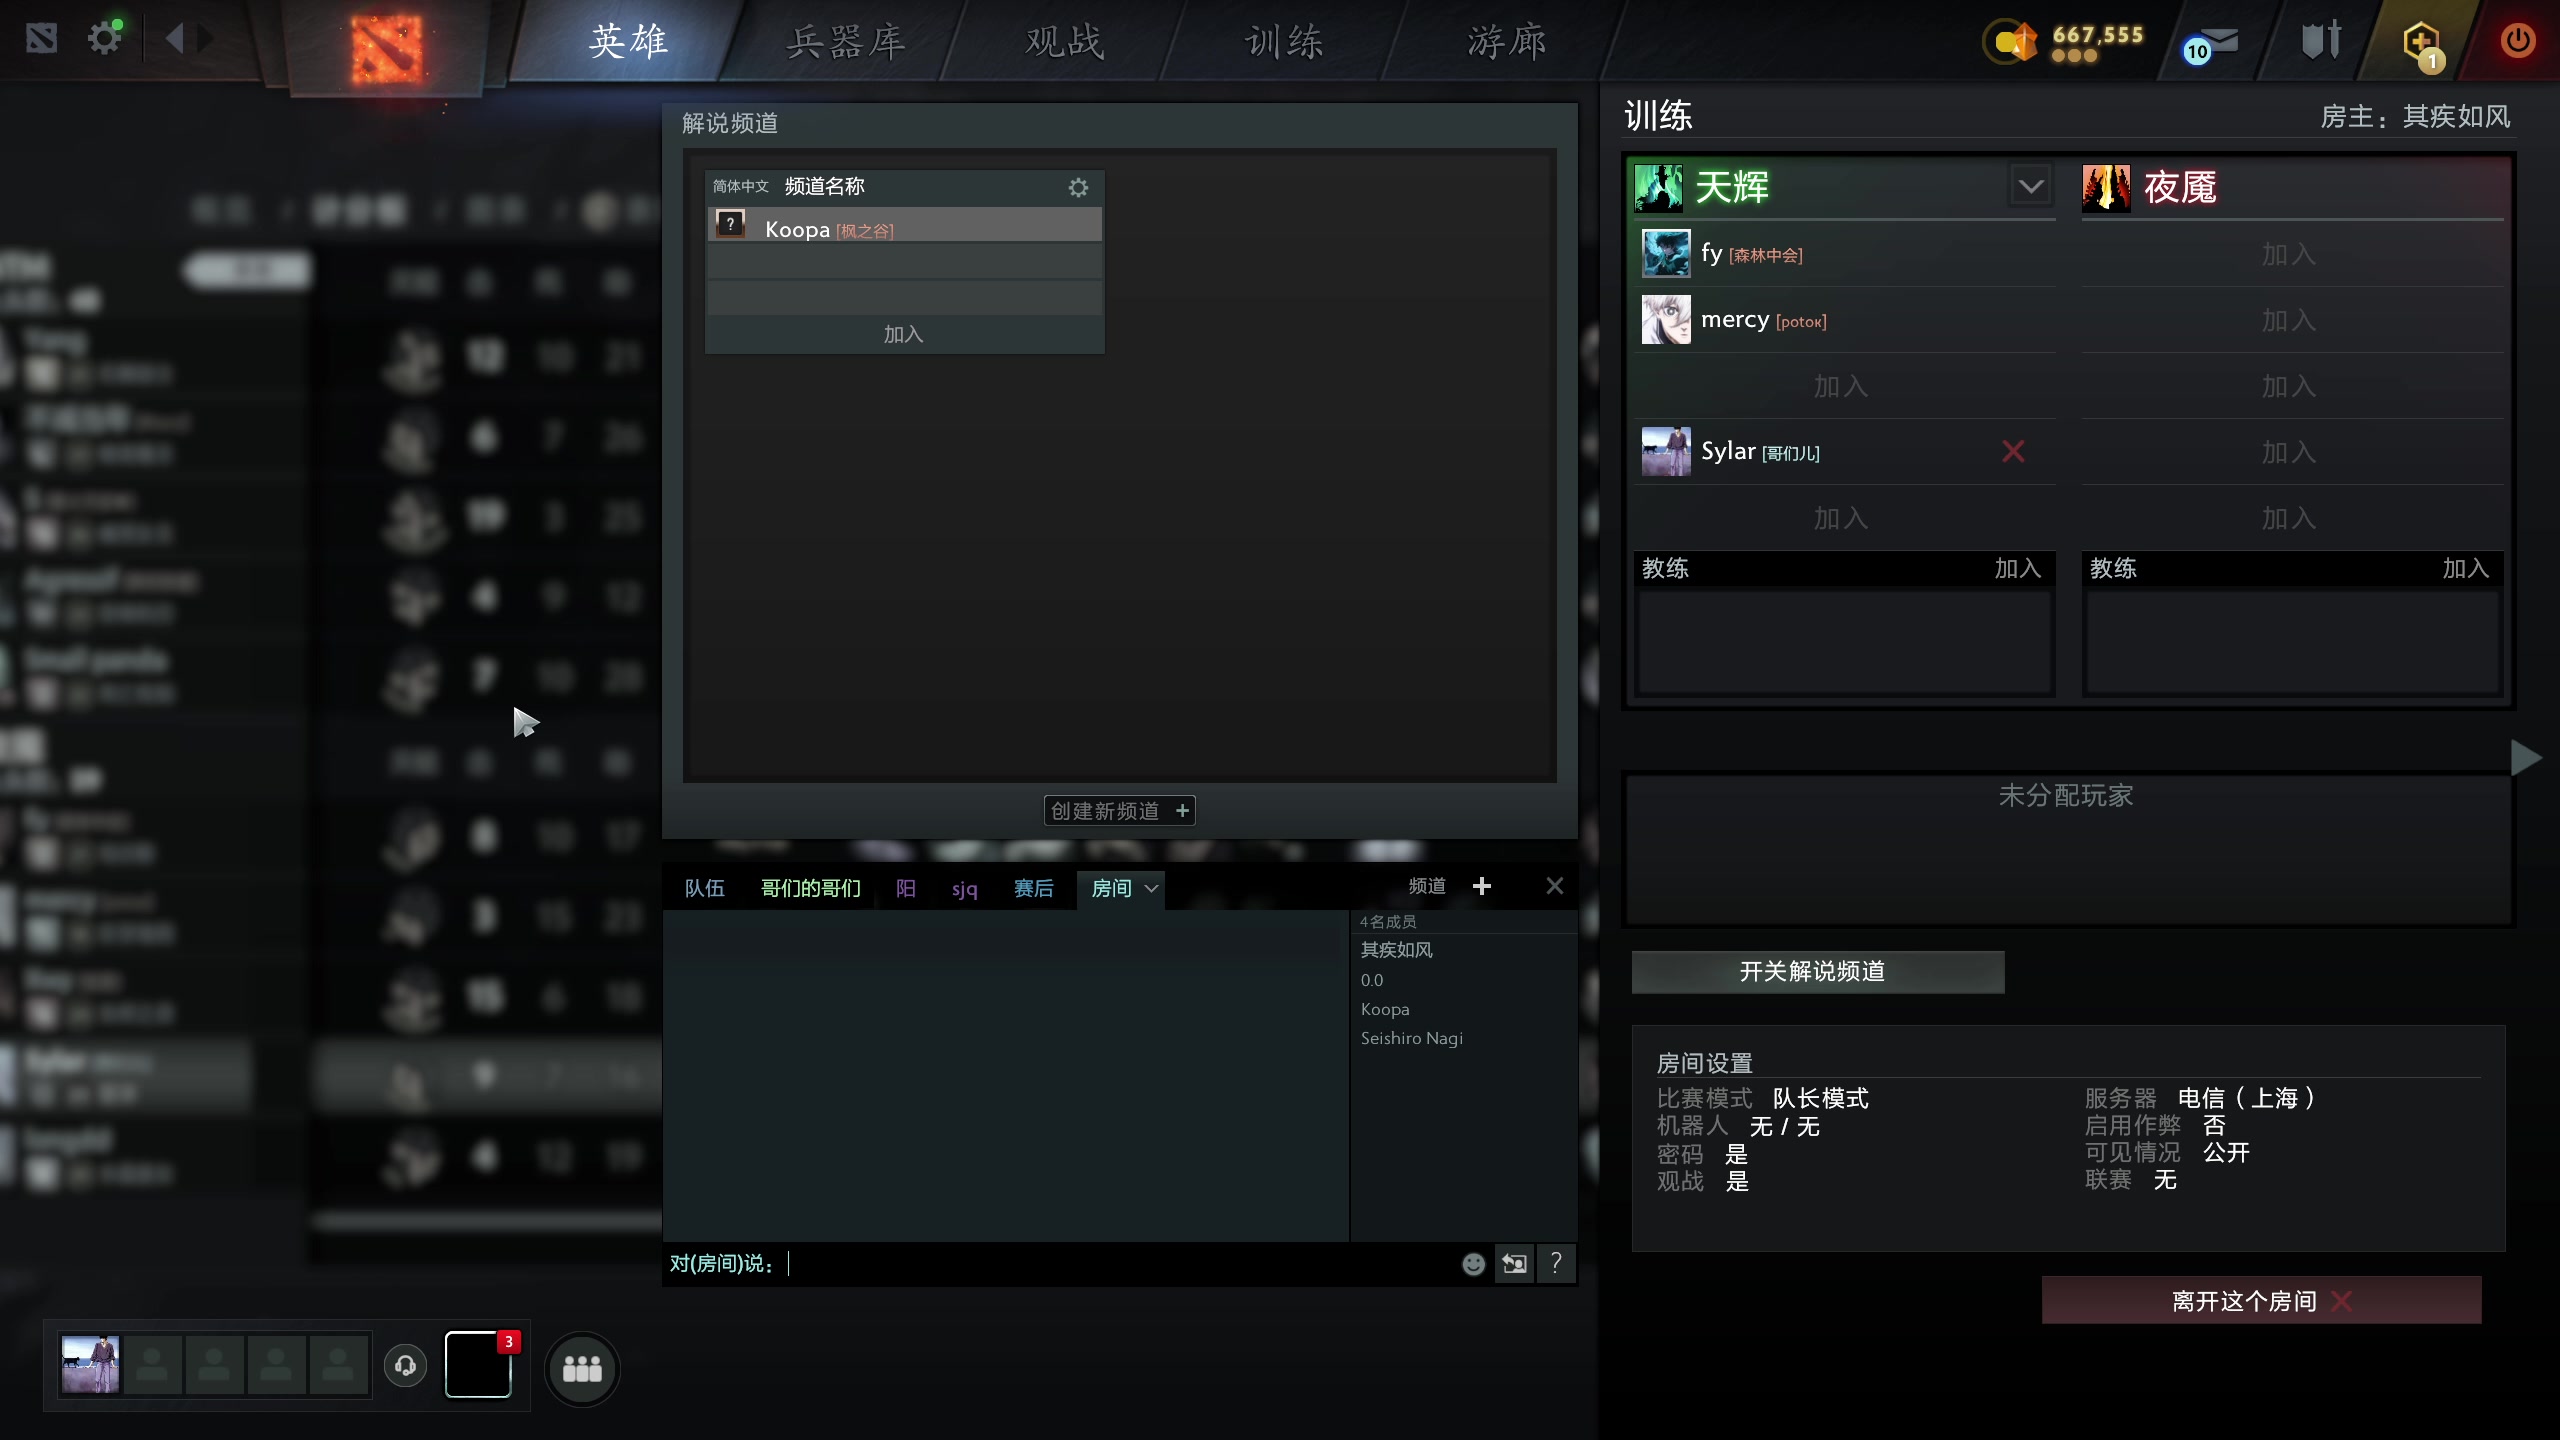Click the Sylar player name row
Screen dimensions: 2560x1440
tap(1844, 452)
